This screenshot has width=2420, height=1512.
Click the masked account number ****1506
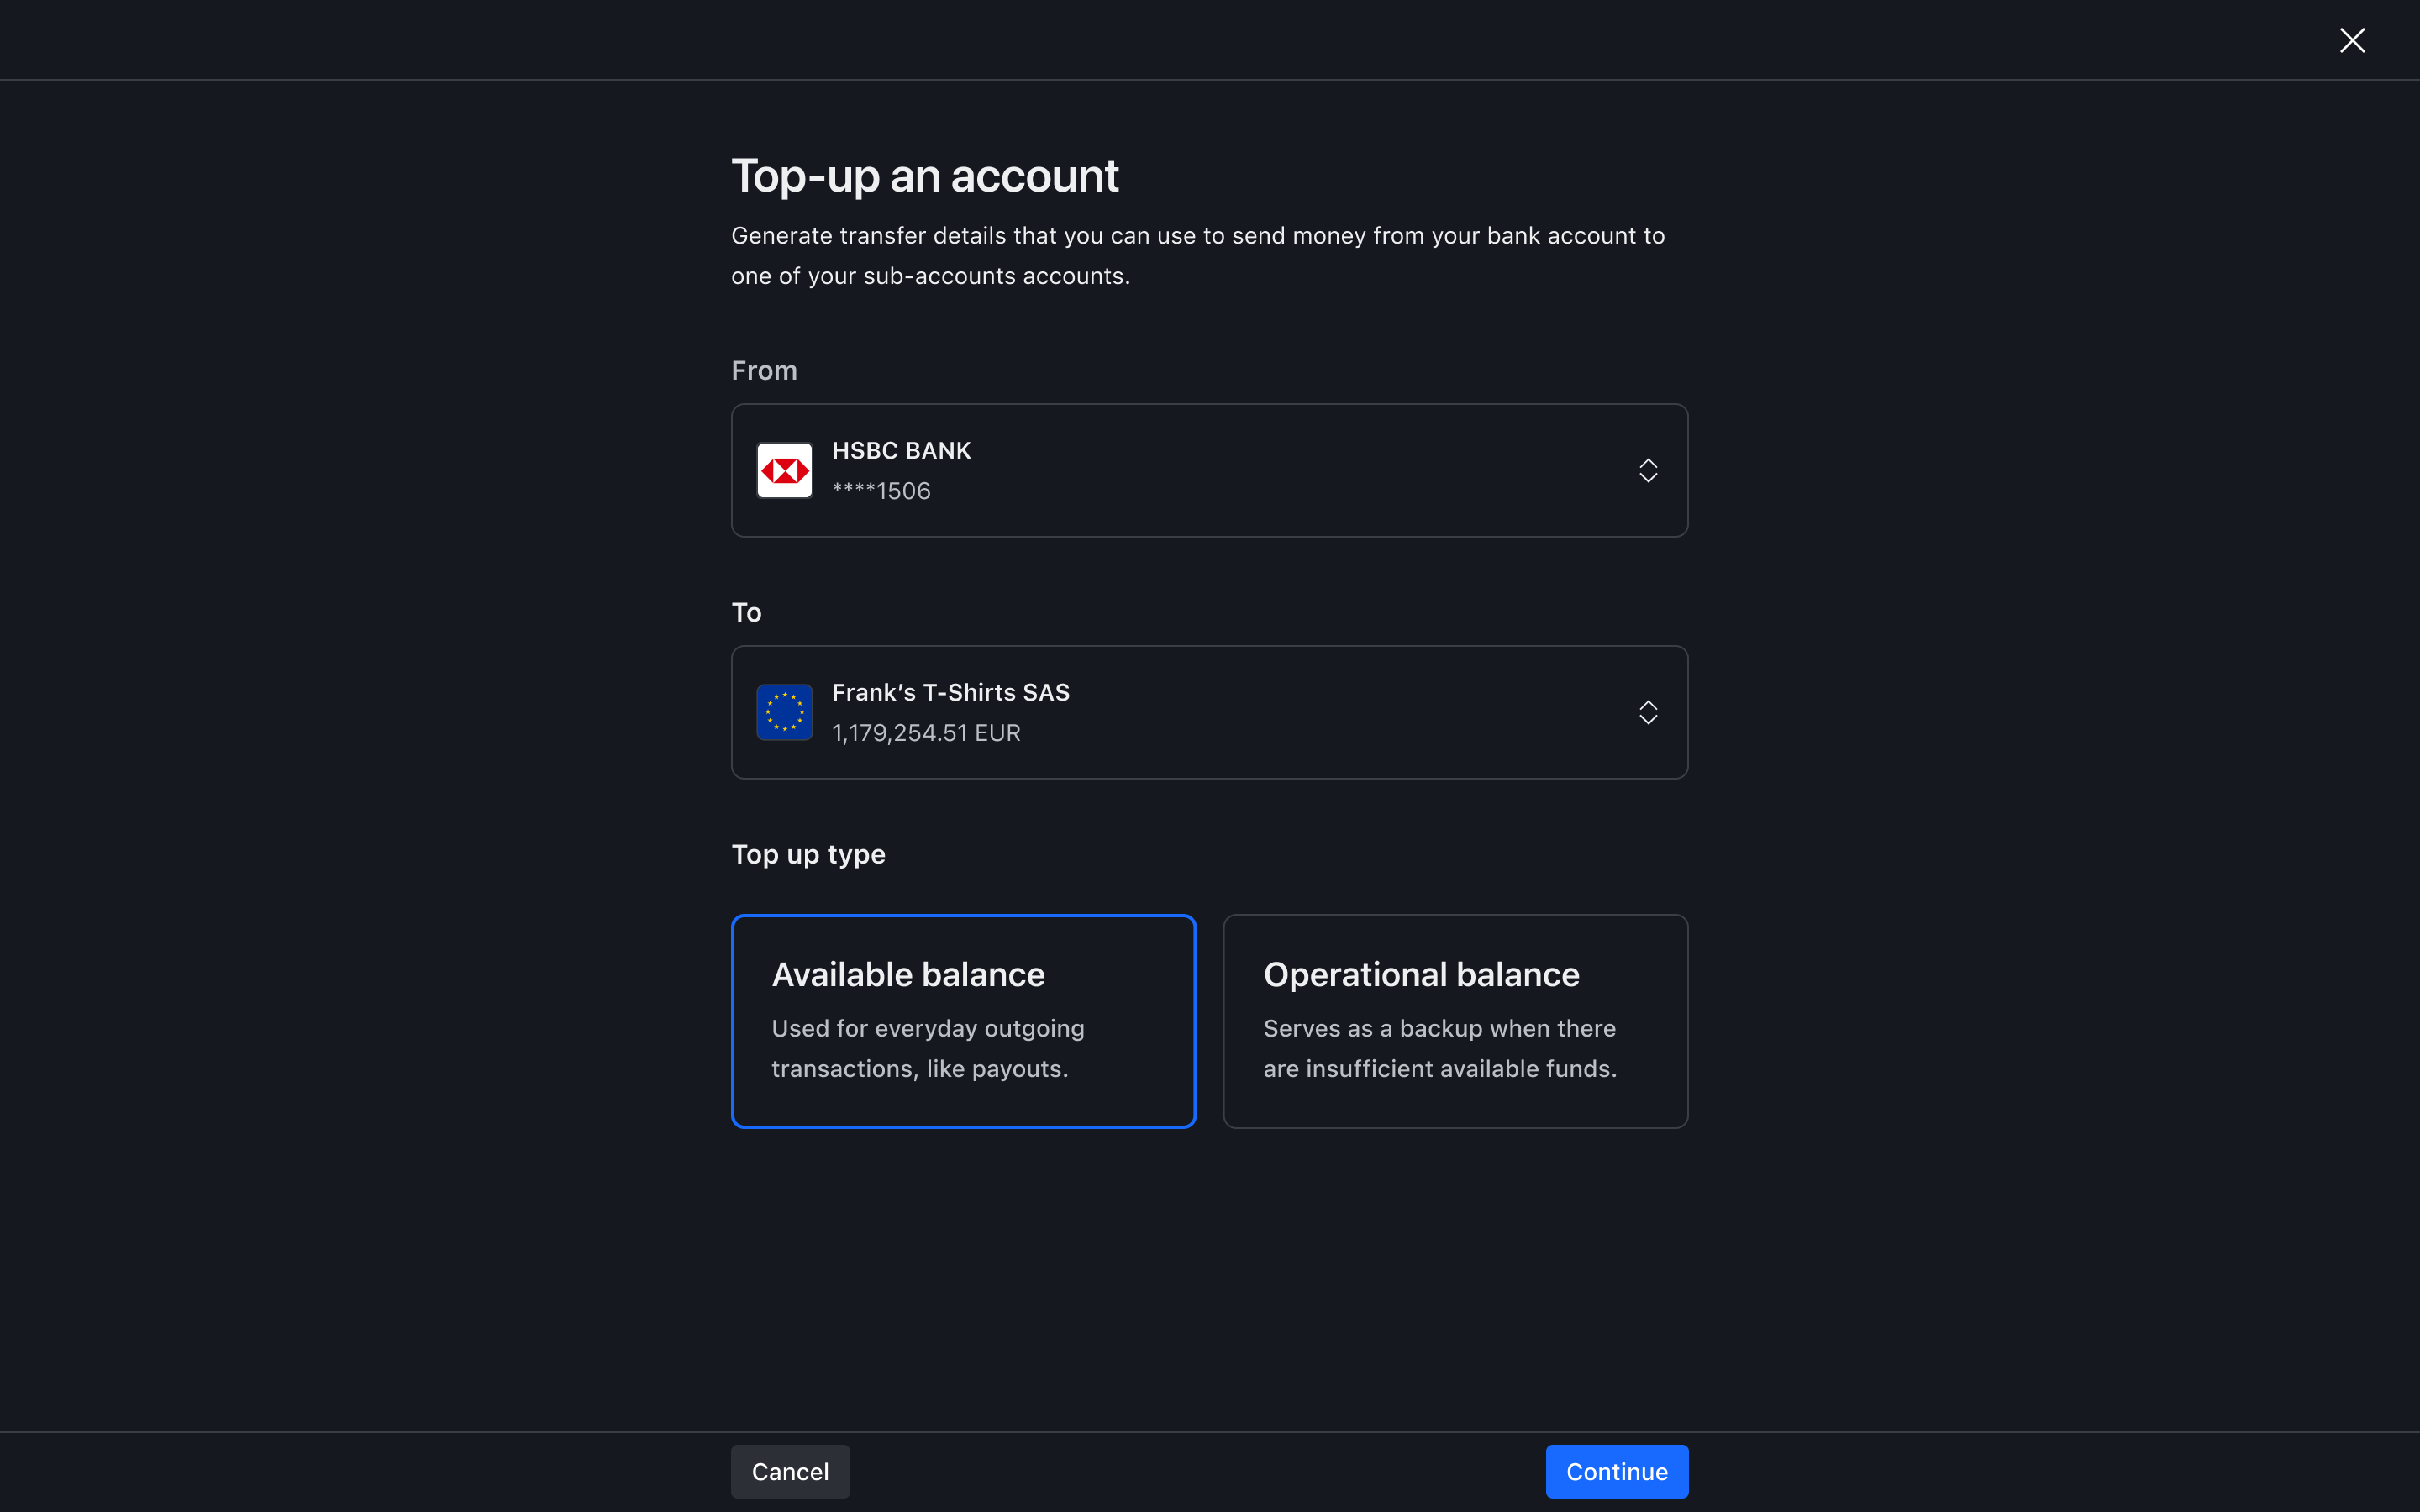(x=881, y=491)
